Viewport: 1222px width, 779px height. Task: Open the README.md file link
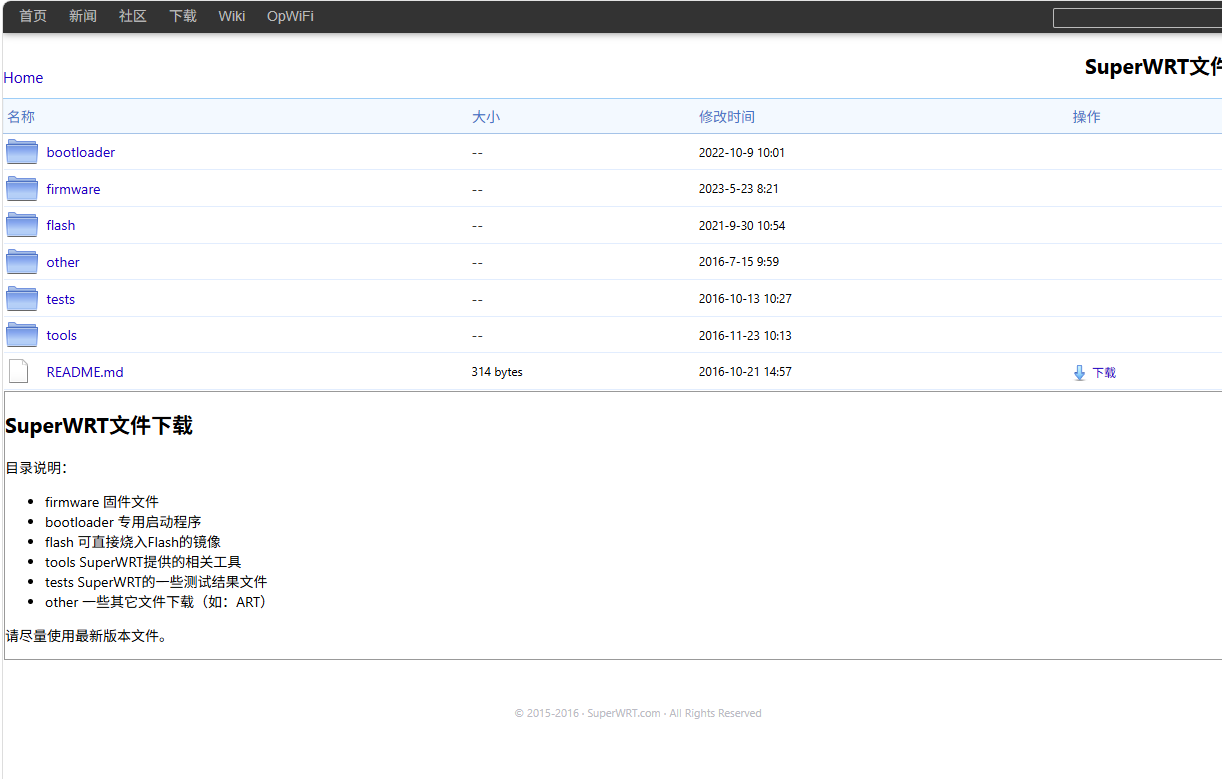(x=85, y=372)
